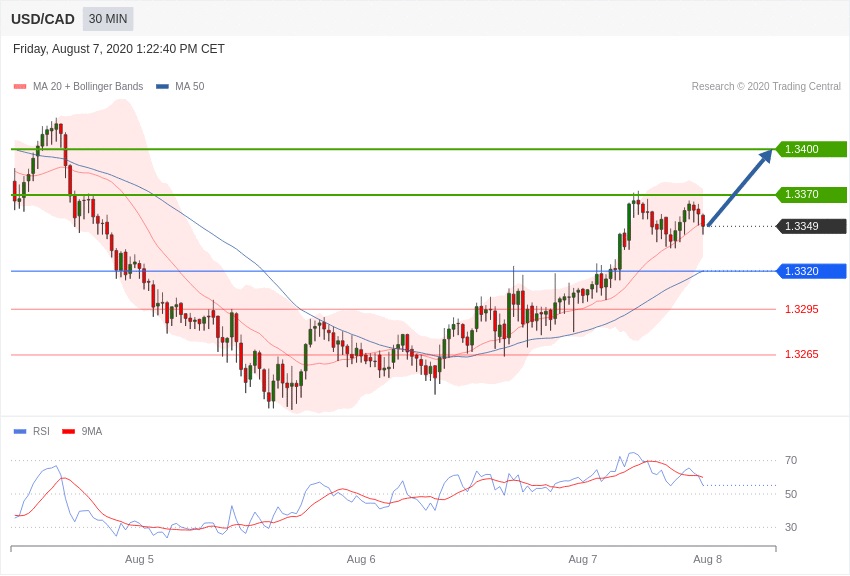This screenshot has height=576, width=850.
Task: Click the 1.3400 resistance price tag
Action: coord(812,149)
